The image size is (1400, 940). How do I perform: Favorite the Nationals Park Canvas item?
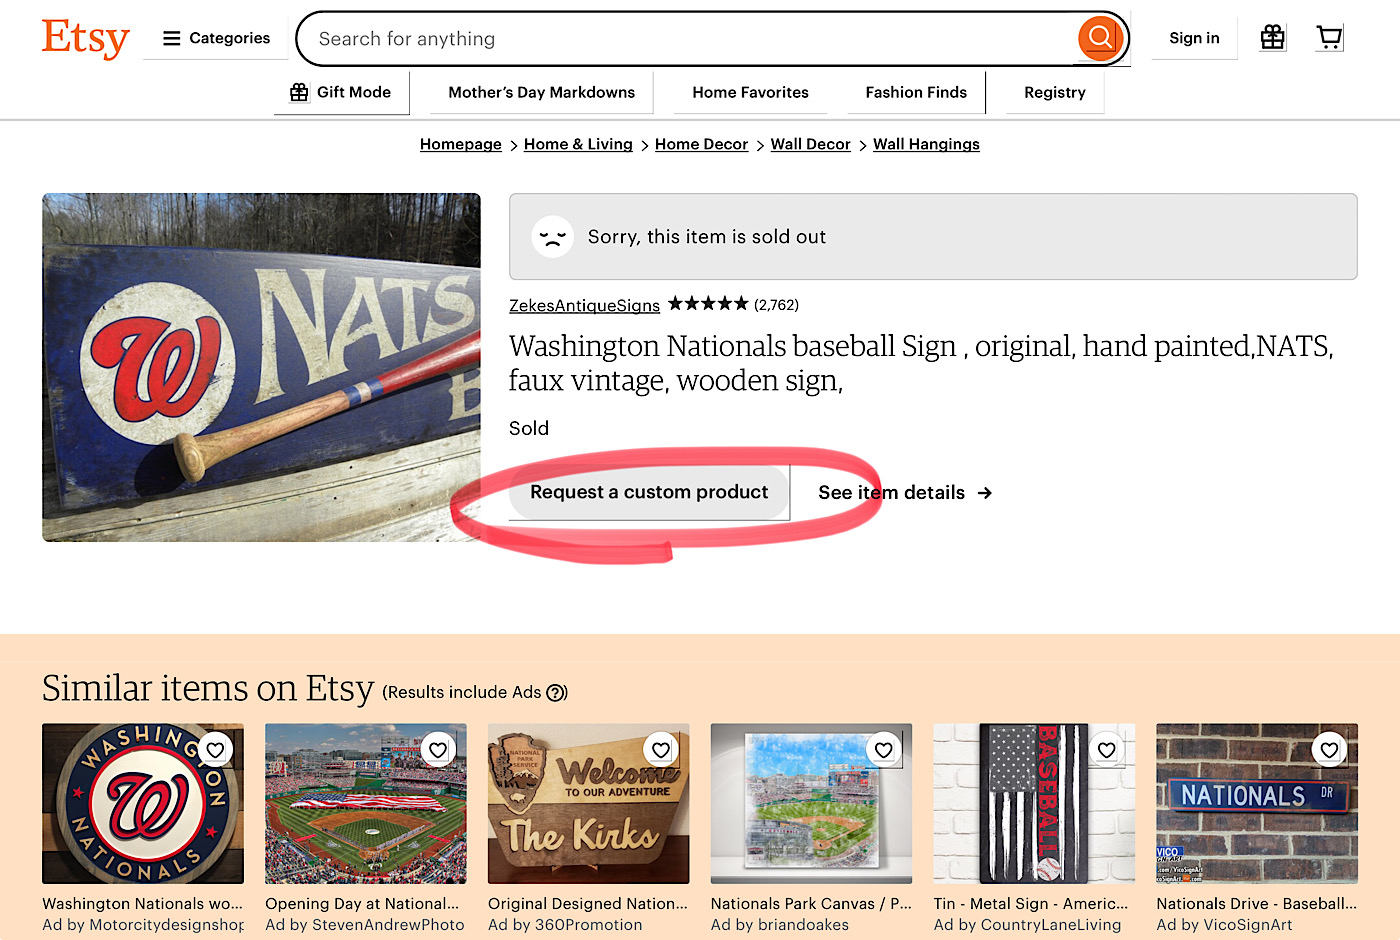883,750
